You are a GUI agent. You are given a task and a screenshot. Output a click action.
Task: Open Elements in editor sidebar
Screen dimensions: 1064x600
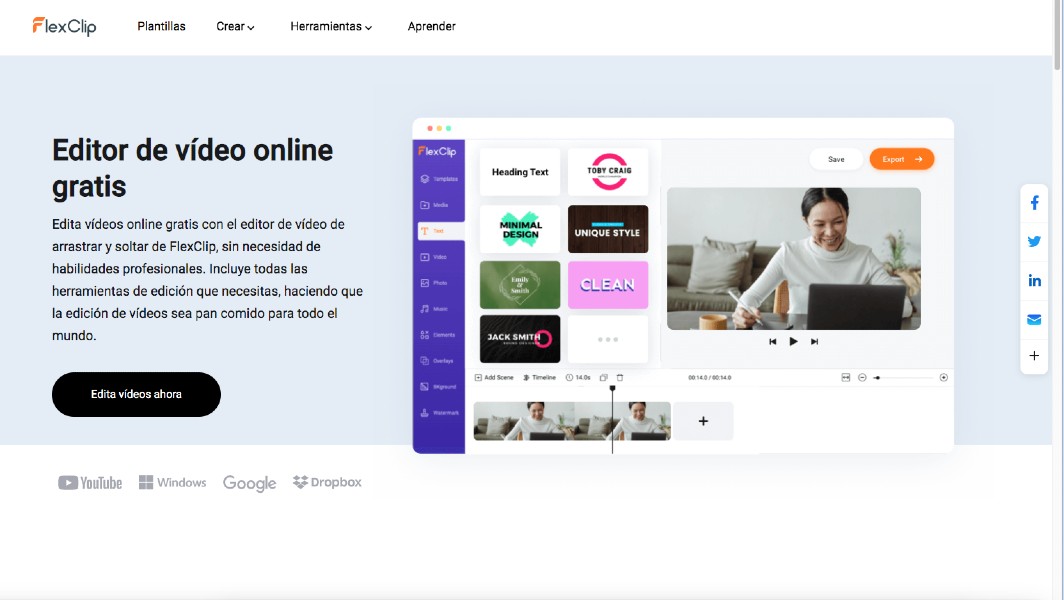tap(439, 335)
